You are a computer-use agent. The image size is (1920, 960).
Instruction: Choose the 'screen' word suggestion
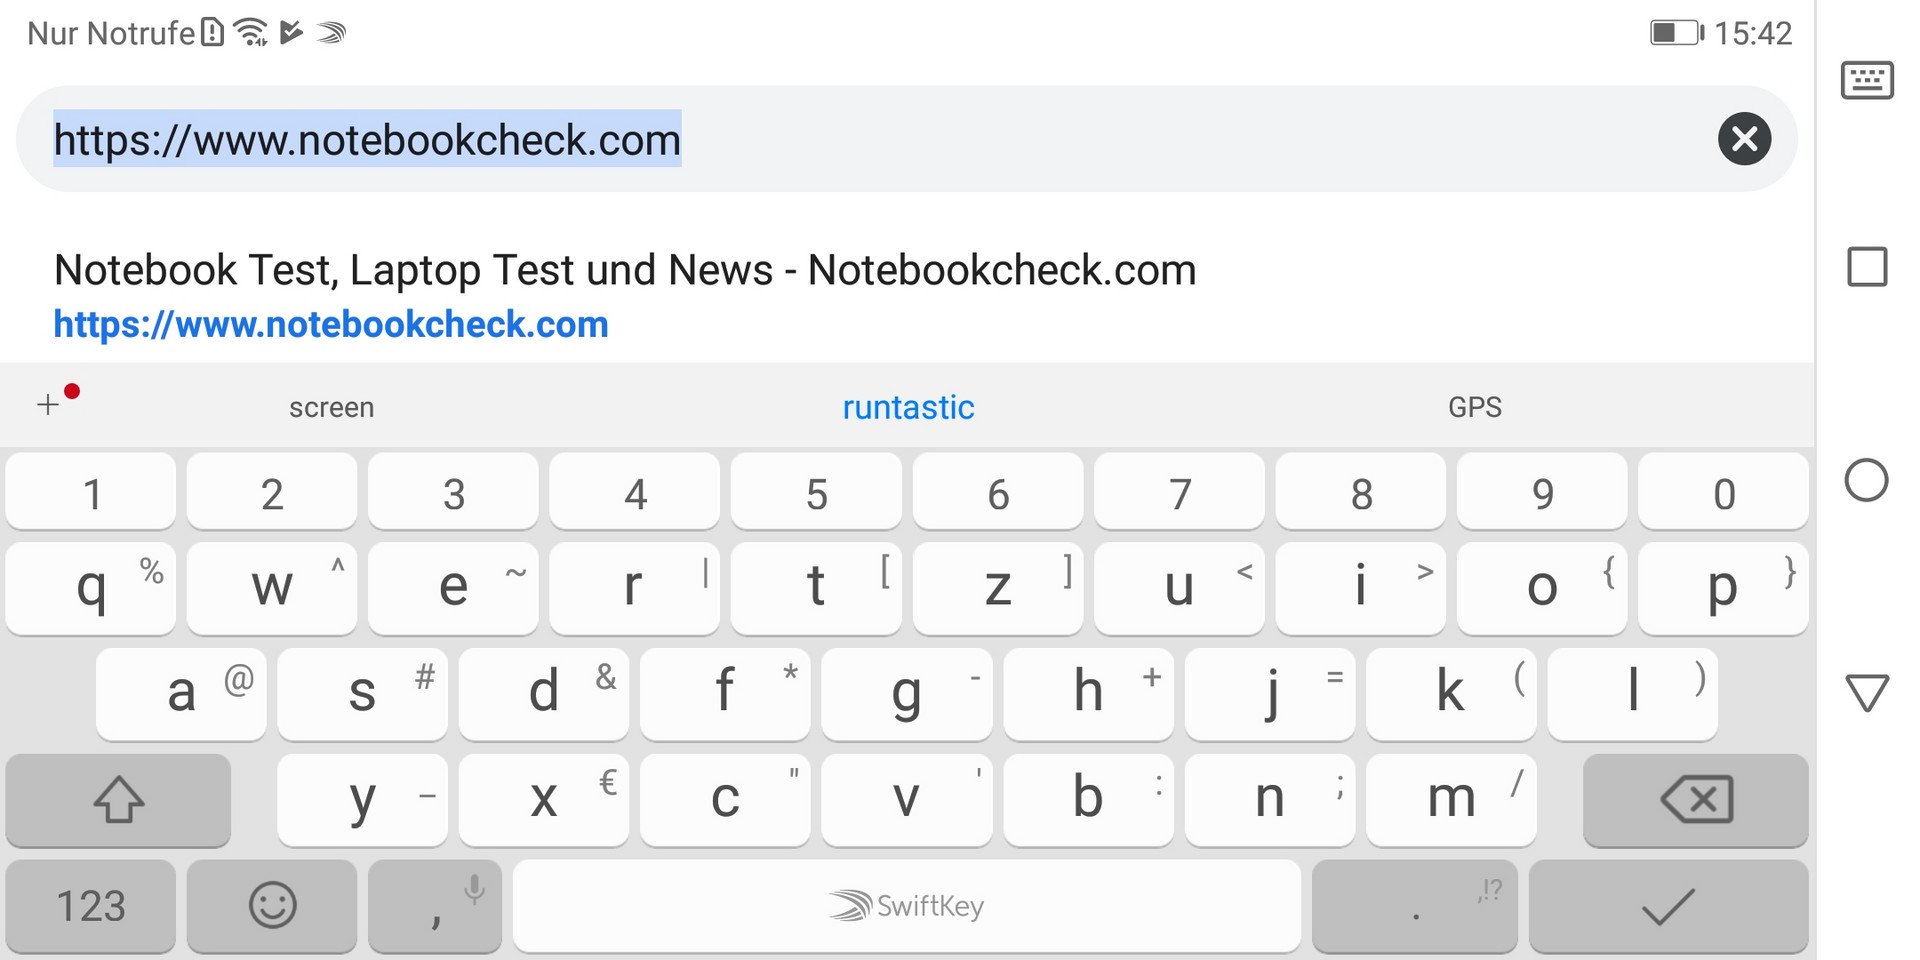coord(331,407)
